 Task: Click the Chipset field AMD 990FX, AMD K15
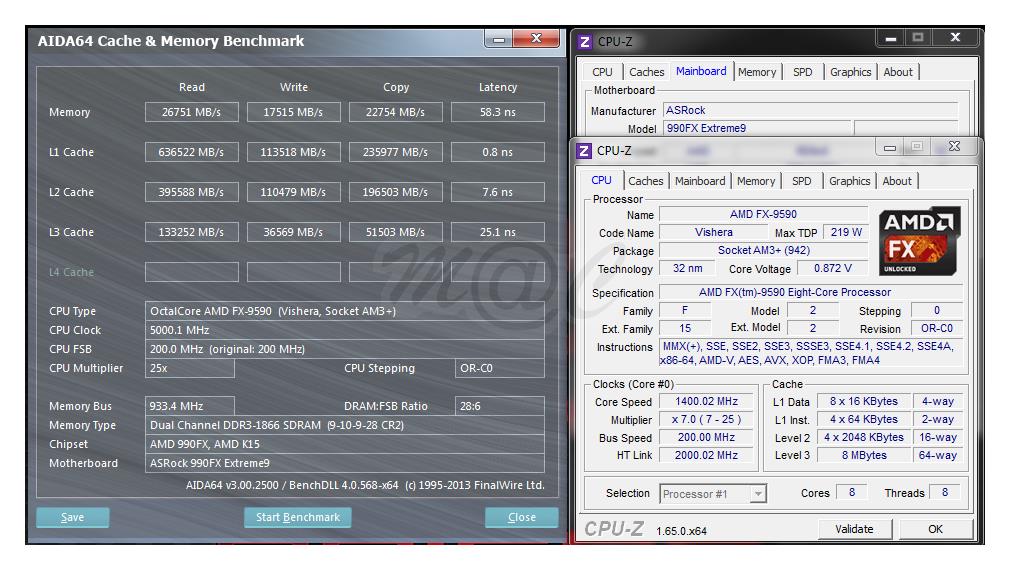click(x=345, y=444)
